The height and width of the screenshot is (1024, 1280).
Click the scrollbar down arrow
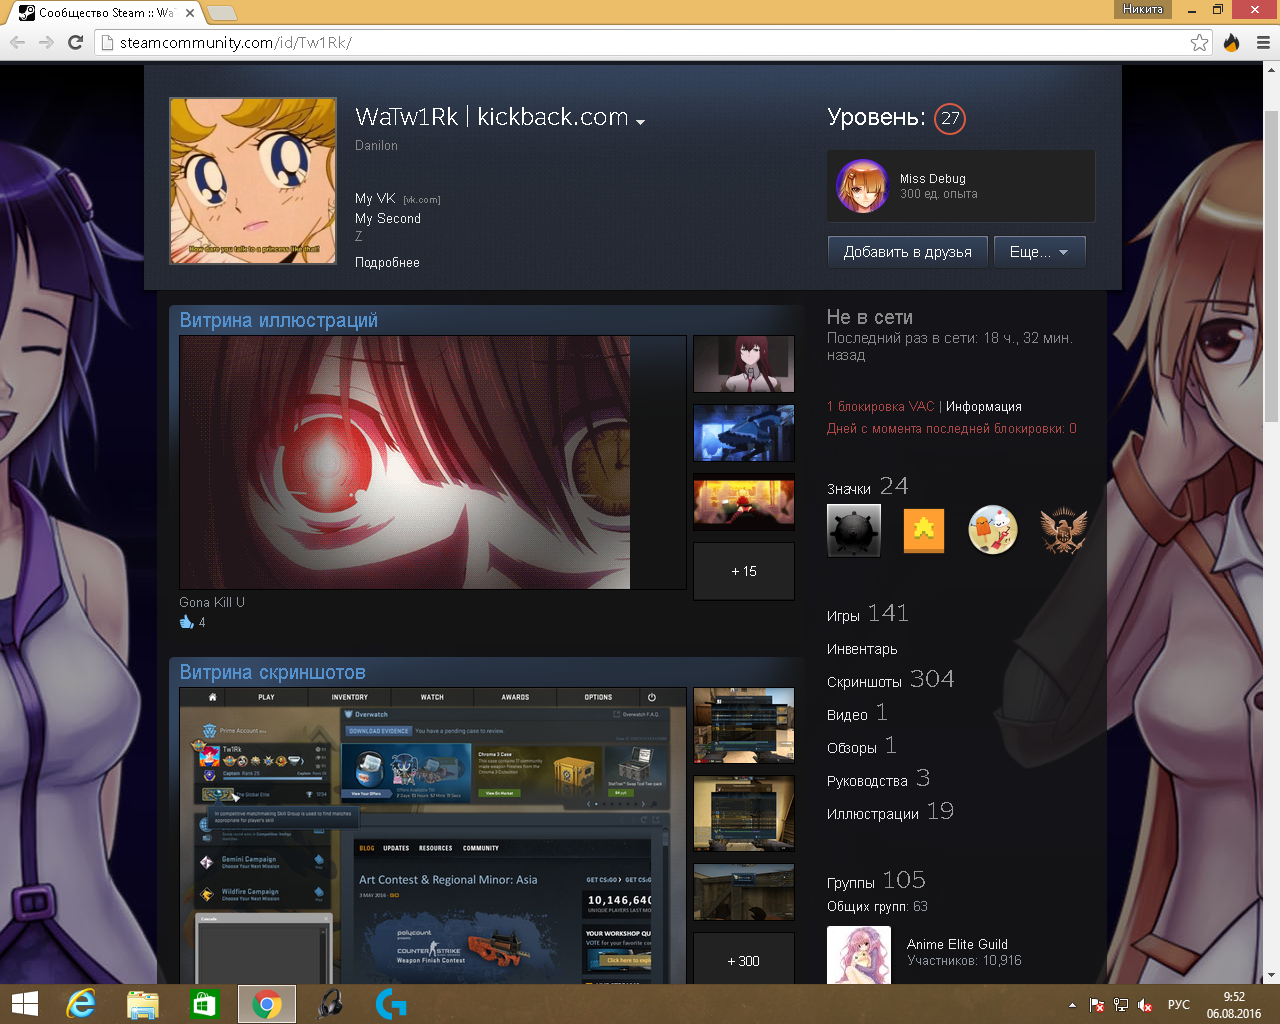[x=1272, y=975]
